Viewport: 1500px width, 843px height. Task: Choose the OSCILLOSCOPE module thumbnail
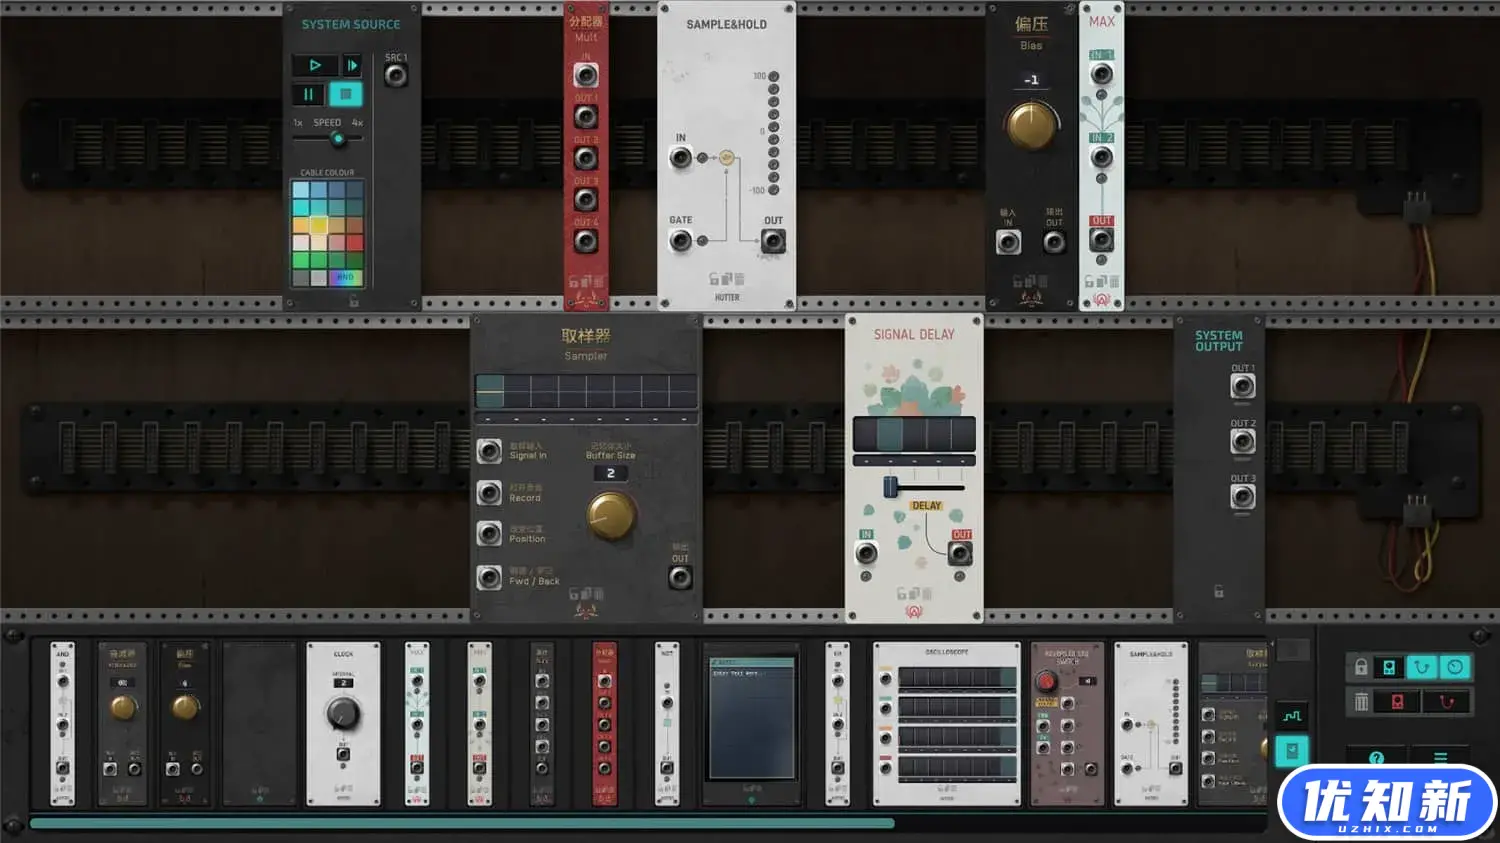click(946, 723)
